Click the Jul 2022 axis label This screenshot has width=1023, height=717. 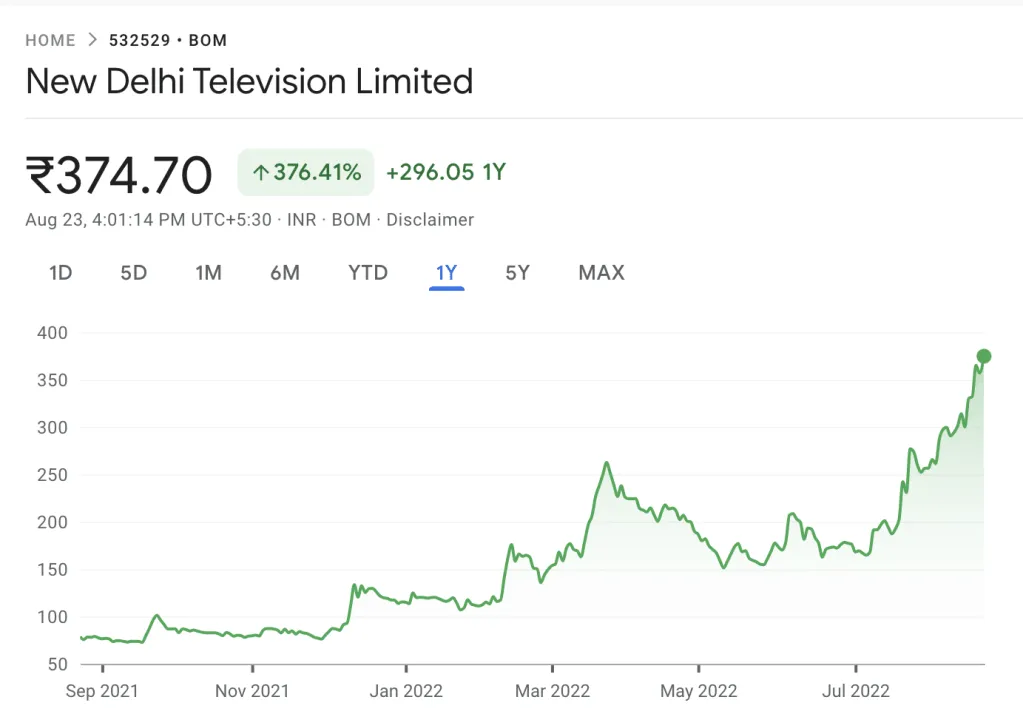856,691
